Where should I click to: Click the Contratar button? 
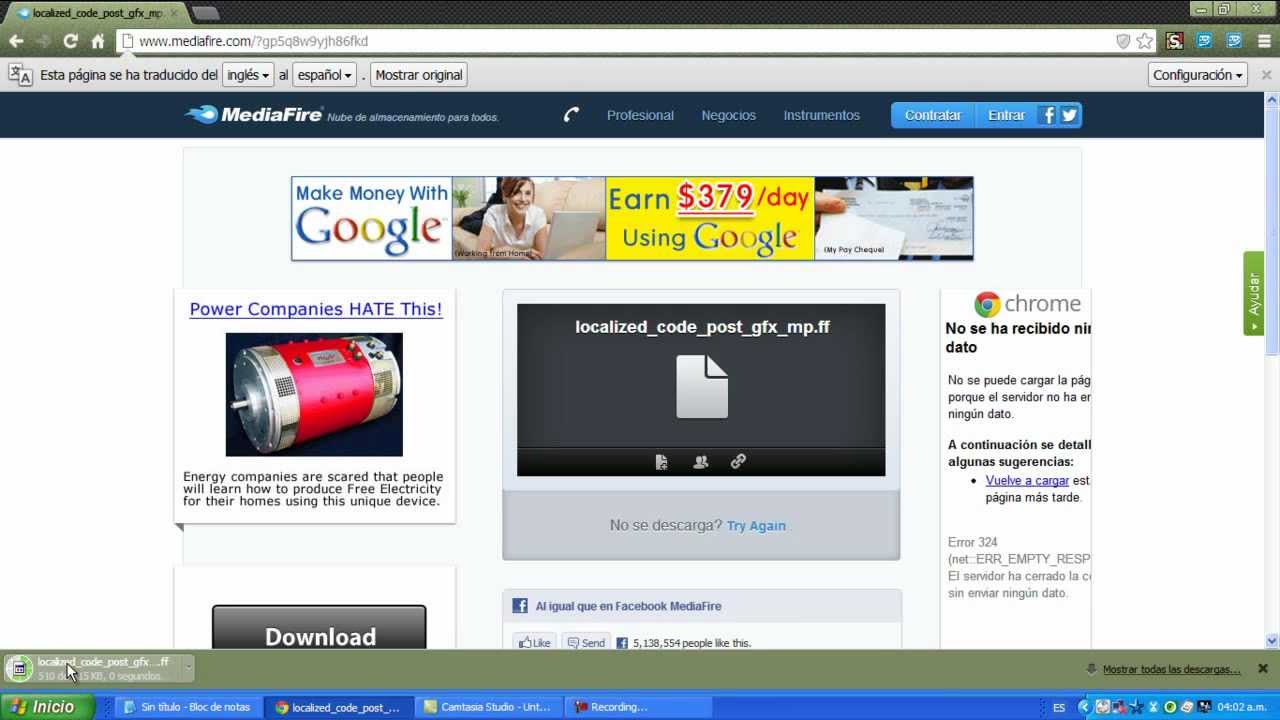933,115
